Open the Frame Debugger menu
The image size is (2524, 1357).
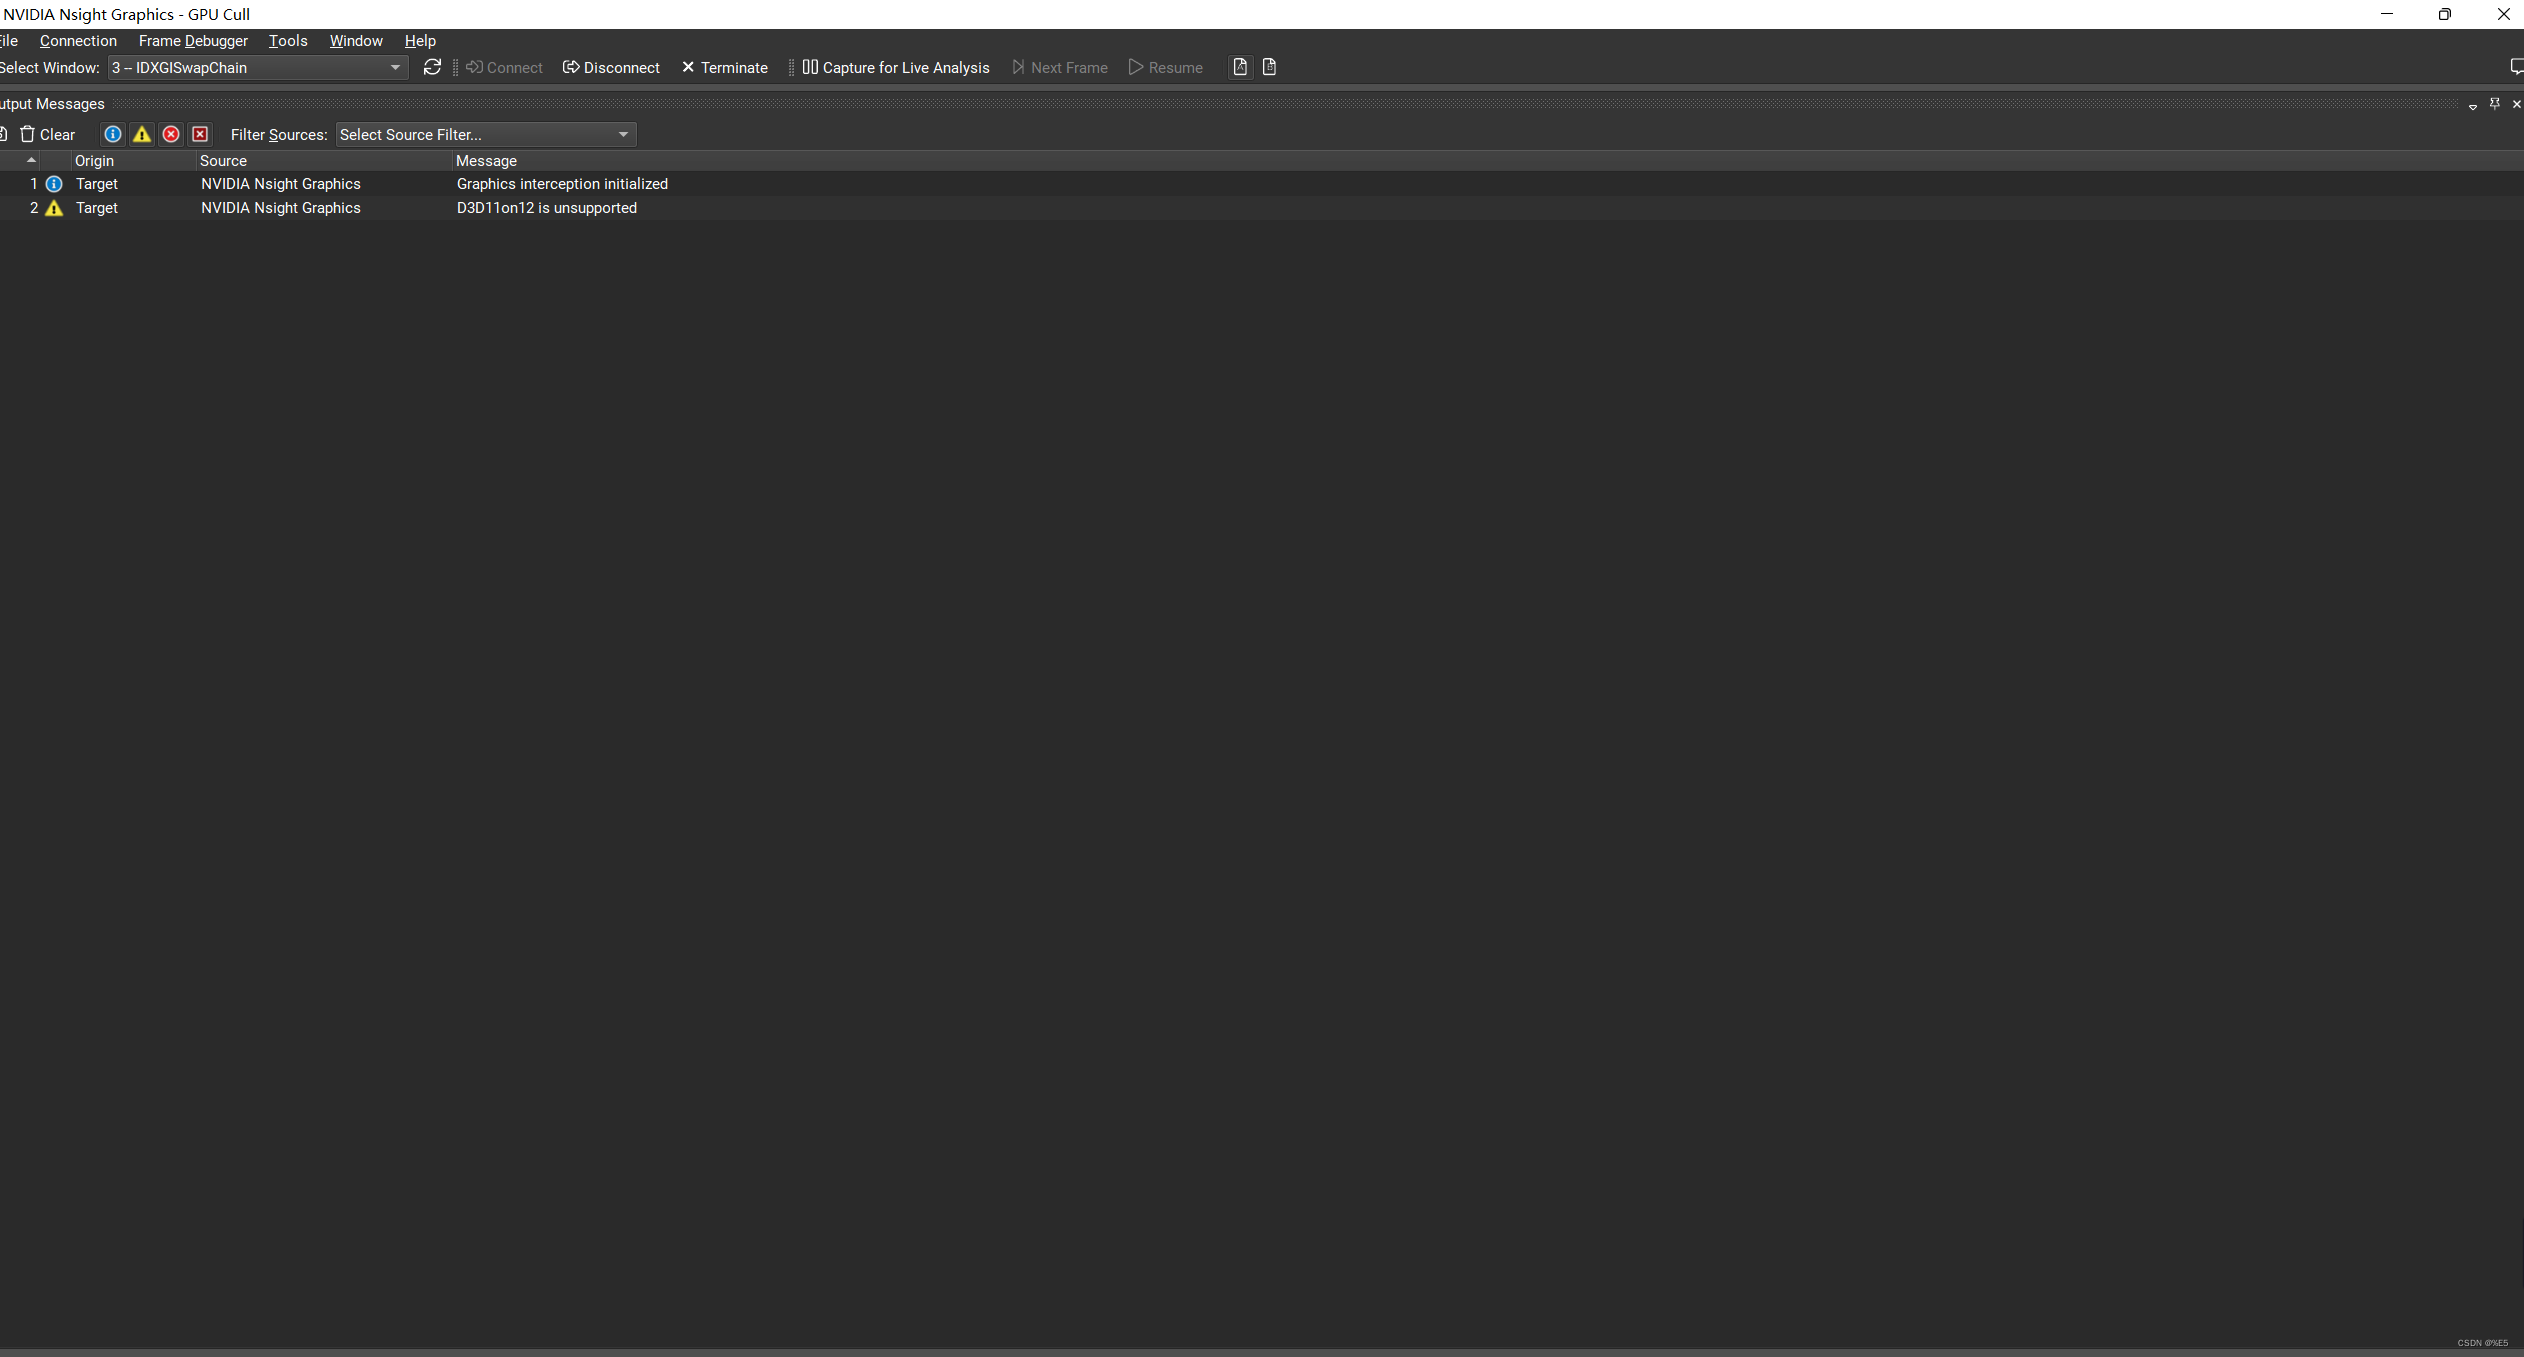pos(193,41)
